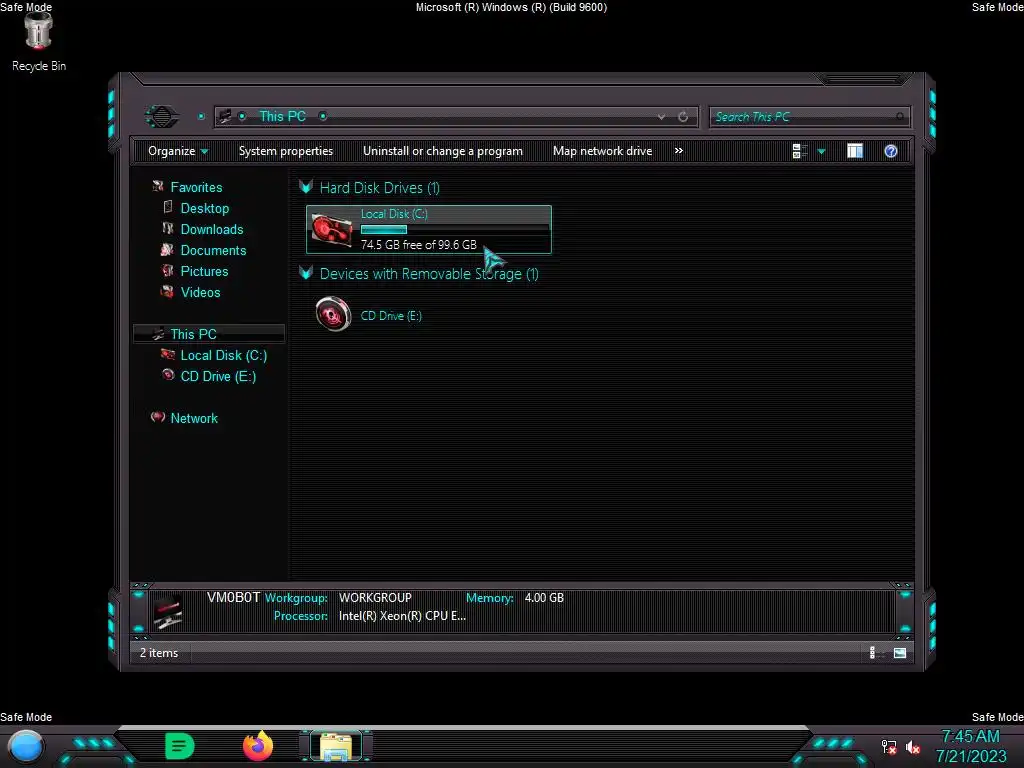The height and width of the screenshot is (768, 1024).
Task: Collapse the Hard Disk Drives group
Action: 306,187
